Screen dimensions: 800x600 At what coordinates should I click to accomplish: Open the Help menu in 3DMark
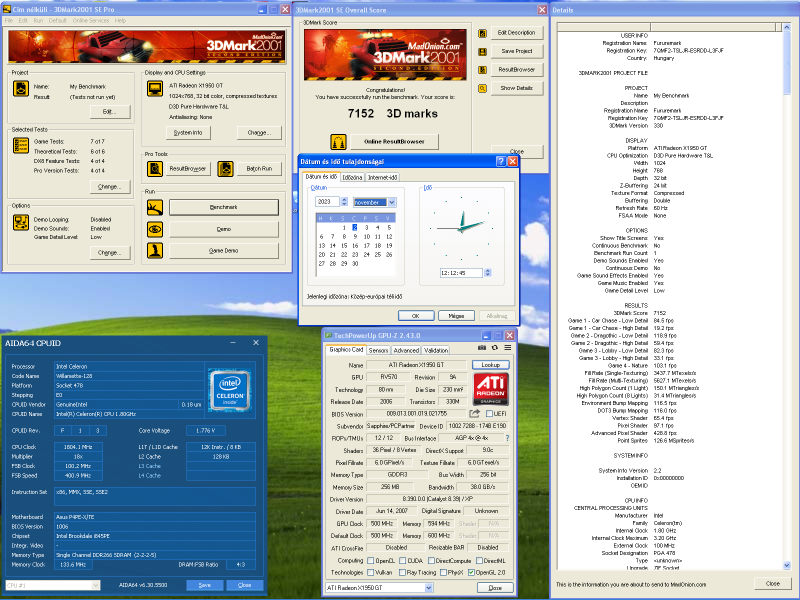tap(120, 21)
